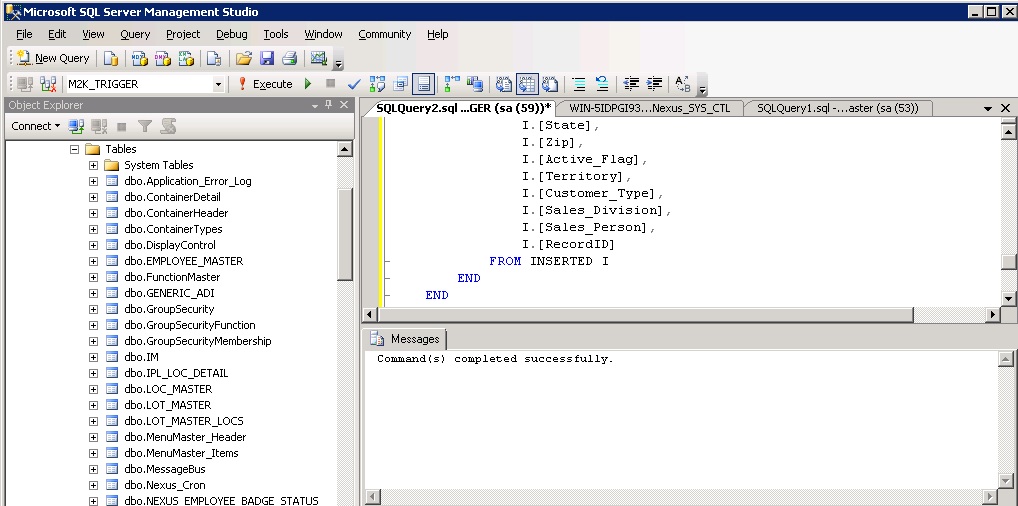The image size is (1018, 506).
Task: Open the Tools menu
Action: tap(276, 34)
